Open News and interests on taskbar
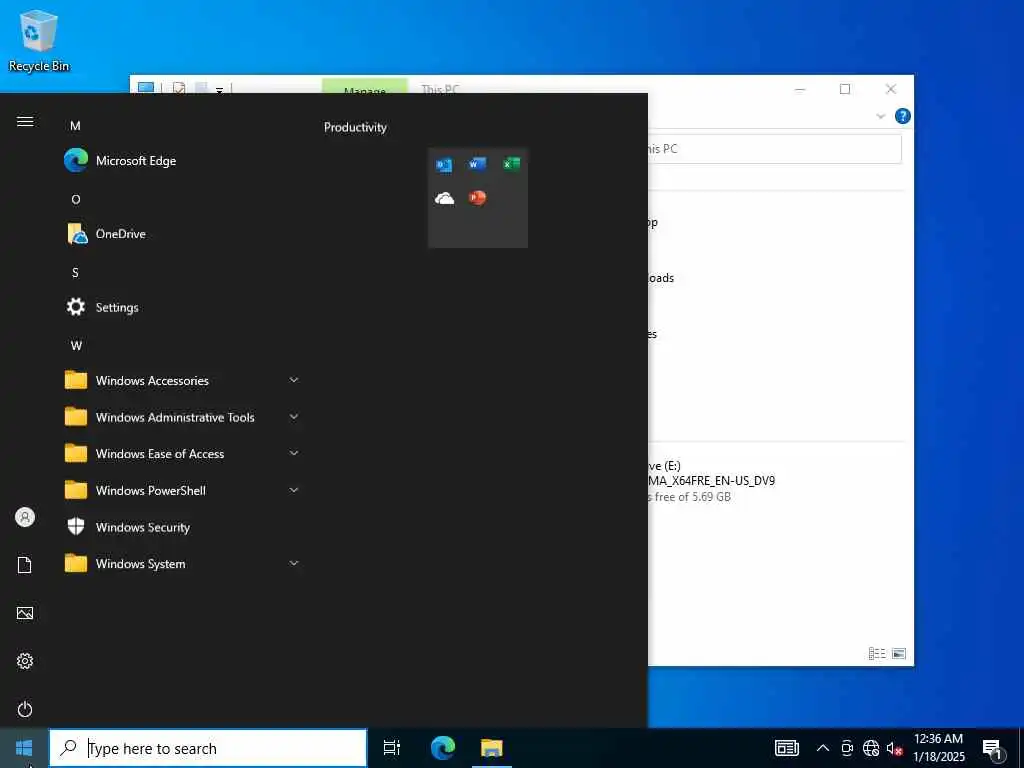 point(786,748)
